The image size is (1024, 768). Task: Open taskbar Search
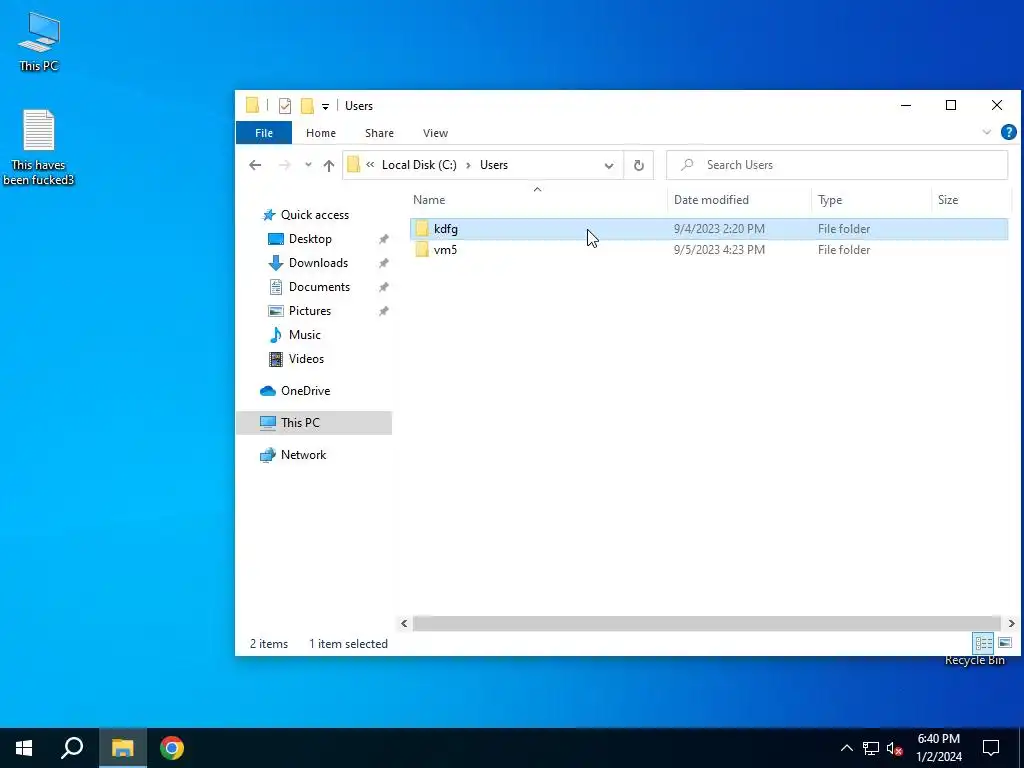72,748
